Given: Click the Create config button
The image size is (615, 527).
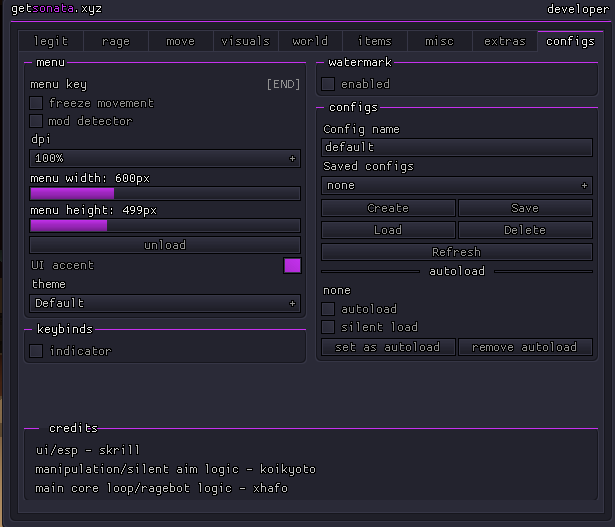Looking at the screenshot, I should (388, 208).
